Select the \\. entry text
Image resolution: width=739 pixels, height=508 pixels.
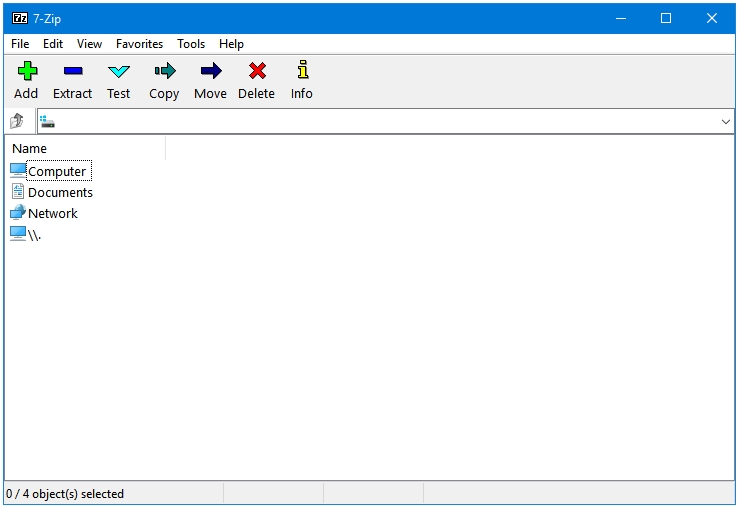(34, 235)
